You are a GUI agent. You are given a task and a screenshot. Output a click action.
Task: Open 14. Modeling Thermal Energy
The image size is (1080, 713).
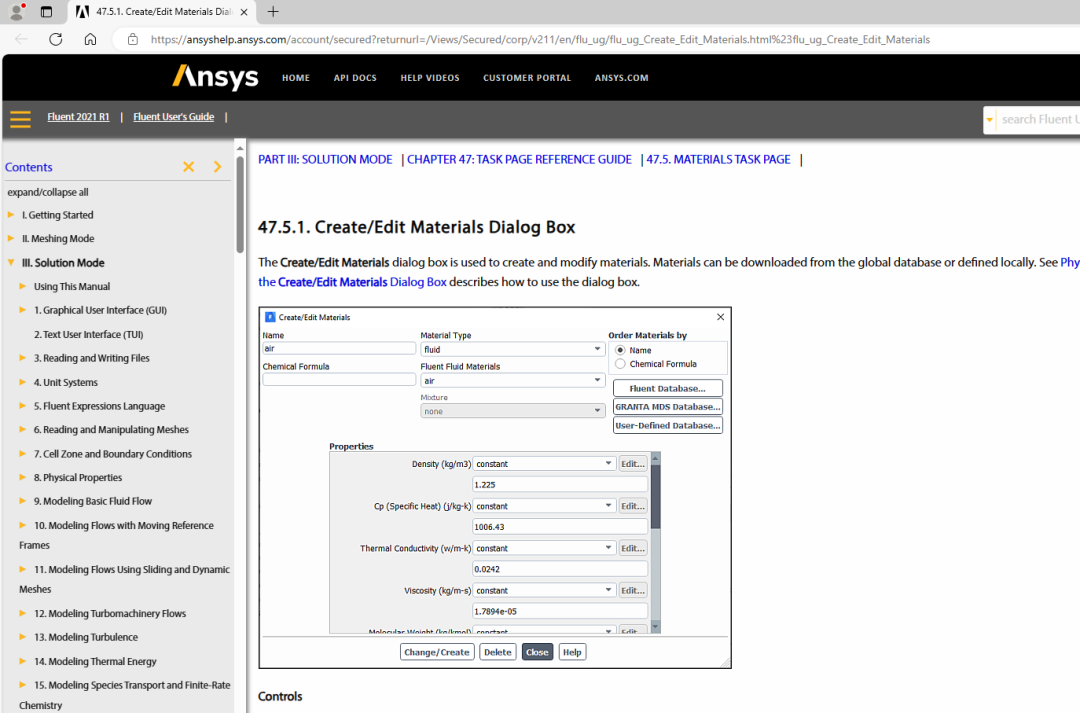95,661
